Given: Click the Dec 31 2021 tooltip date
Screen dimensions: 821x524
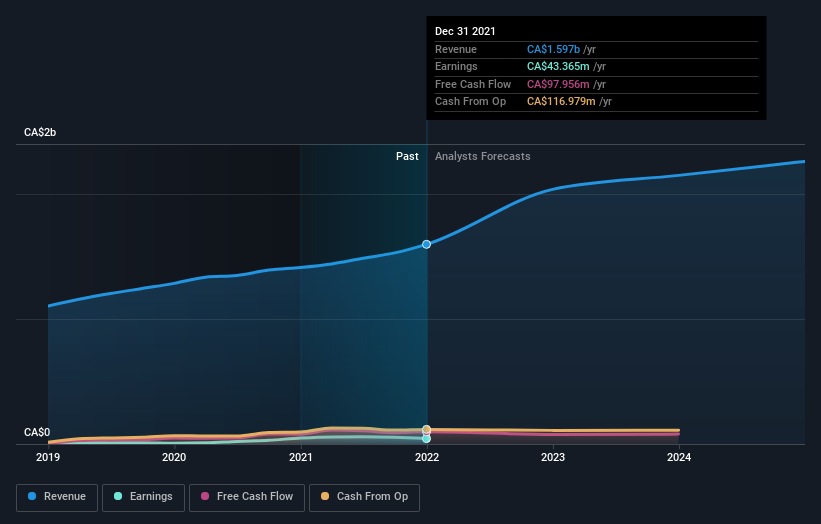Looking at the screenshot, I should [465, 31].
